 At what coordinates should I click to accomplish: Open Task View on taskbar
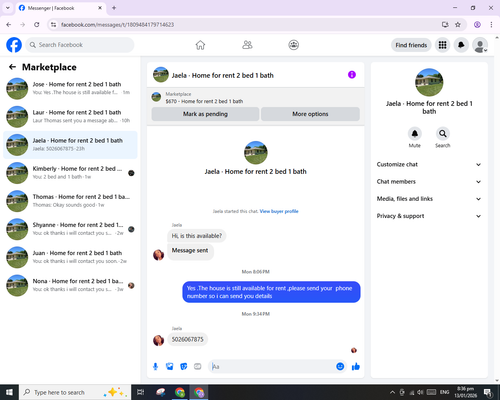click(x=141, y=392)
